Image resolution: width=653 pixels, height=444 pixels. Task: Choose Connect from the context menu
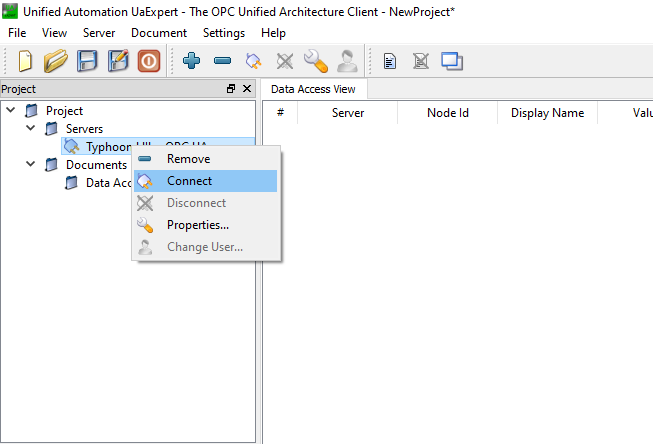189,181
